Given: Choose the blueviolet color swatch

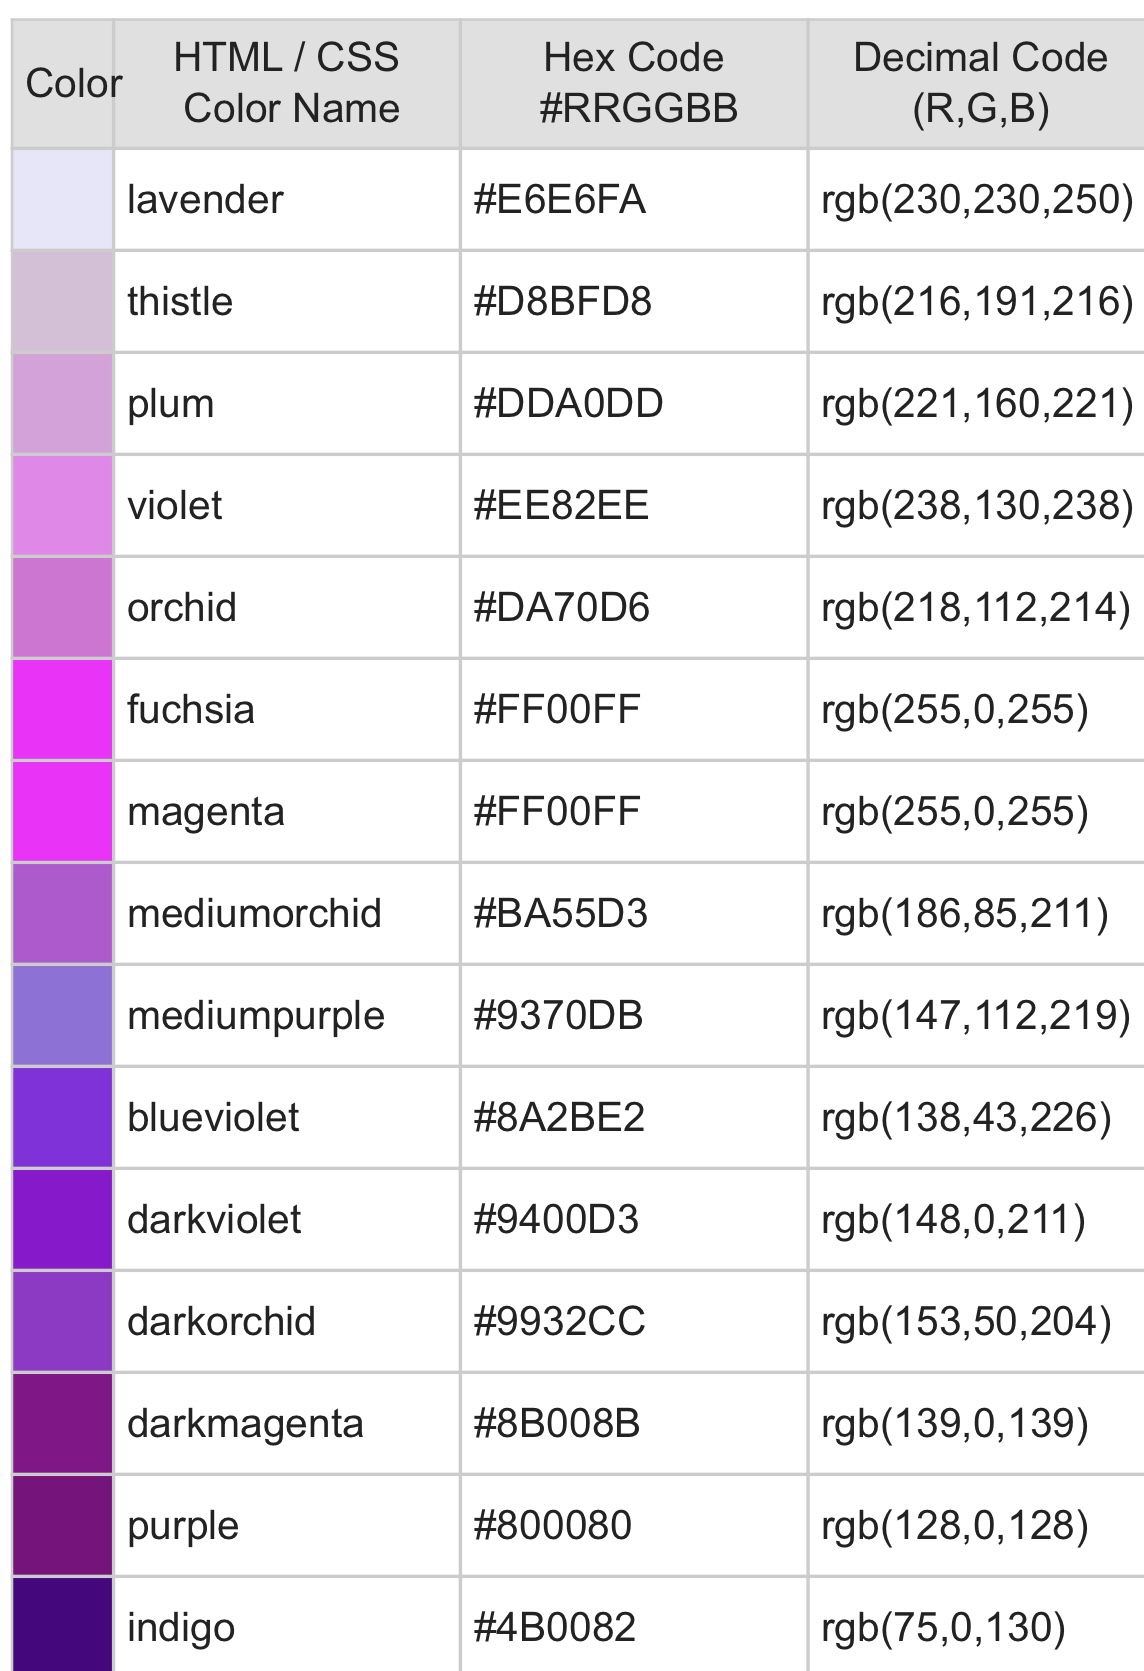Looking at the screenshot, I should [62, 1117].
